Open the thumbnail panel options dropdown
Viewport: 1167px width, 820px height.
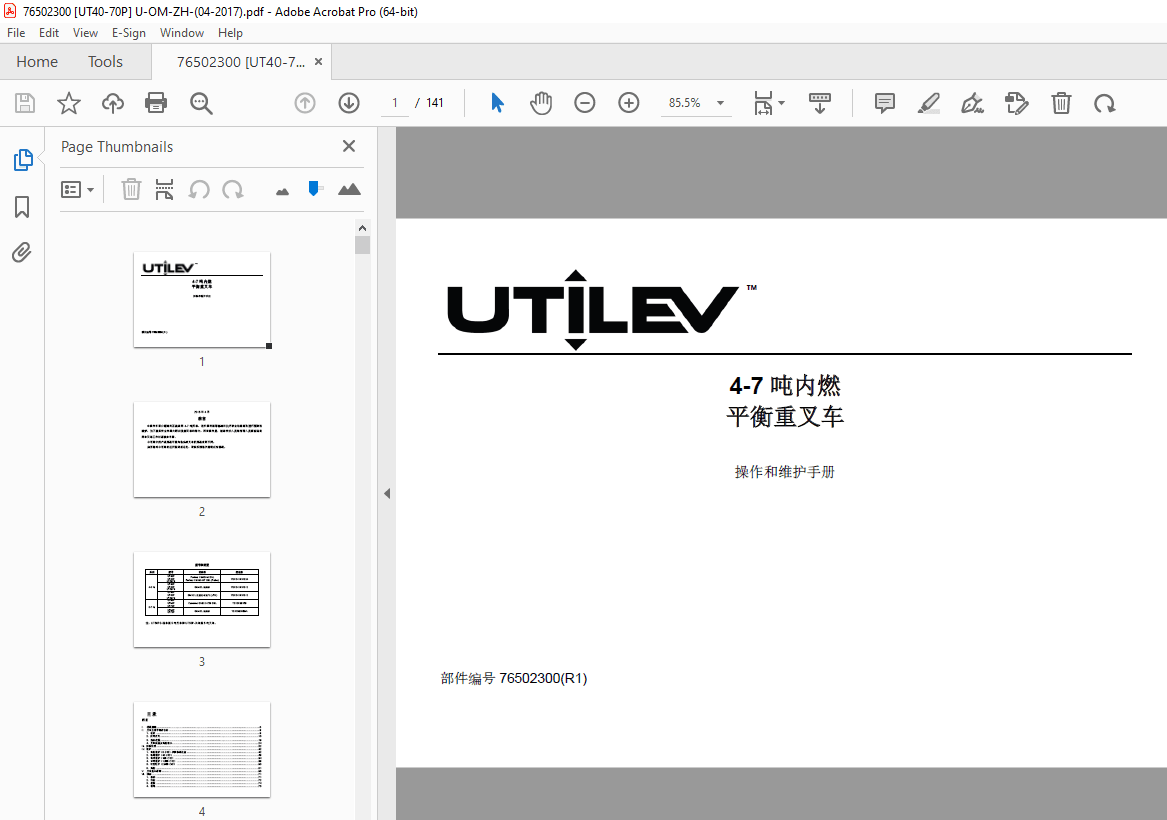pyautogui.click(x=77, y=189)
